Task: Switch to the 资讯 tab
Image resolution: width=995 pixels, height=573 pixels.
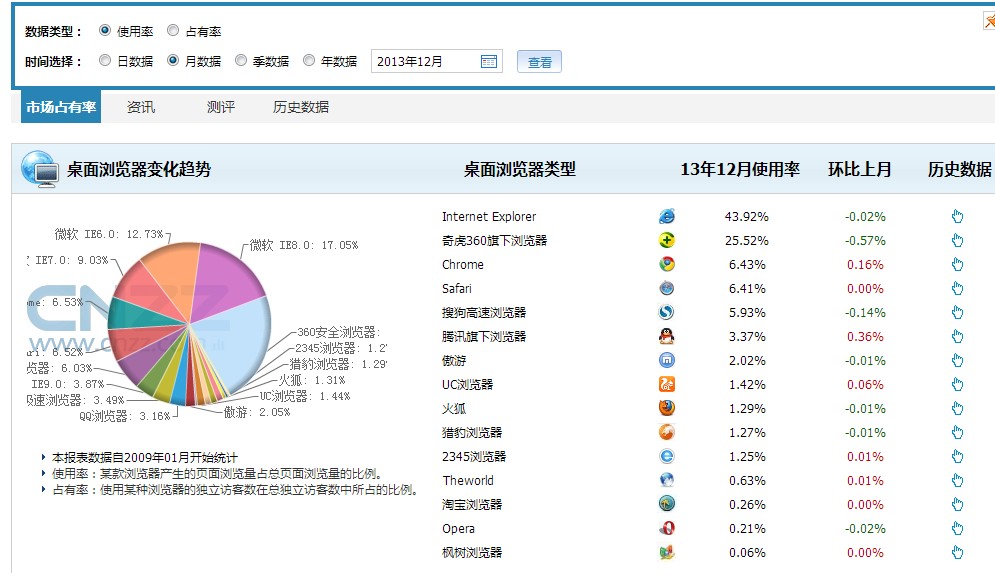Action: coord(141,107)
